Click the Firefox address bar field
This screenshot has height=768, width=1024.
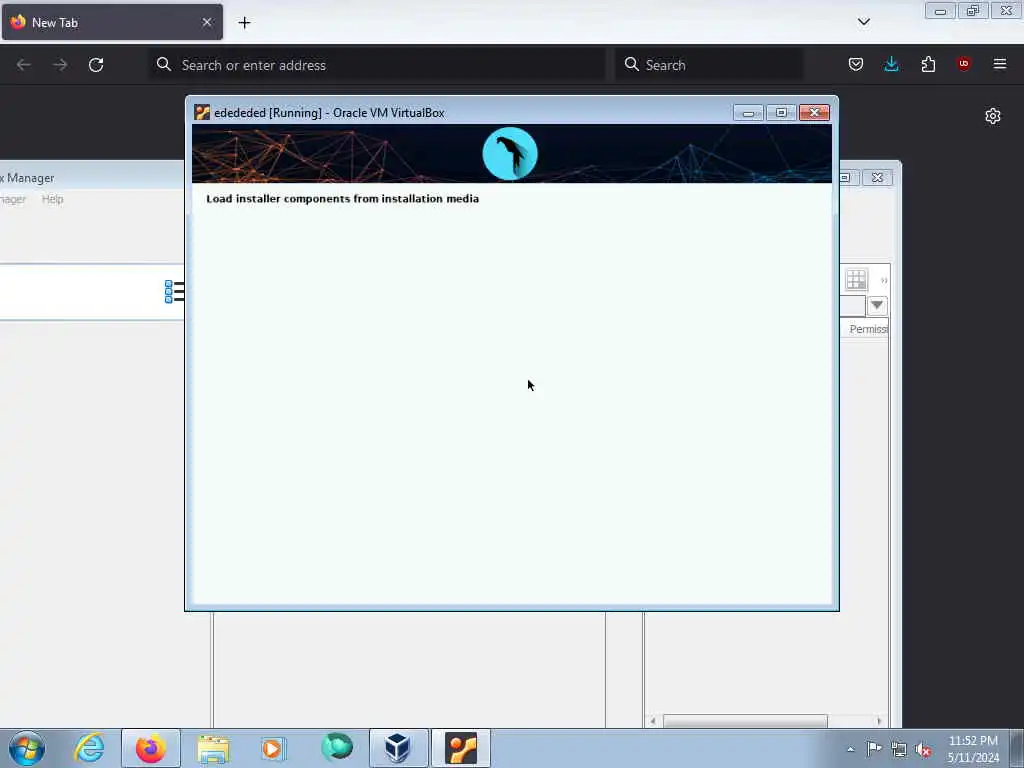[x=377, y=65]
